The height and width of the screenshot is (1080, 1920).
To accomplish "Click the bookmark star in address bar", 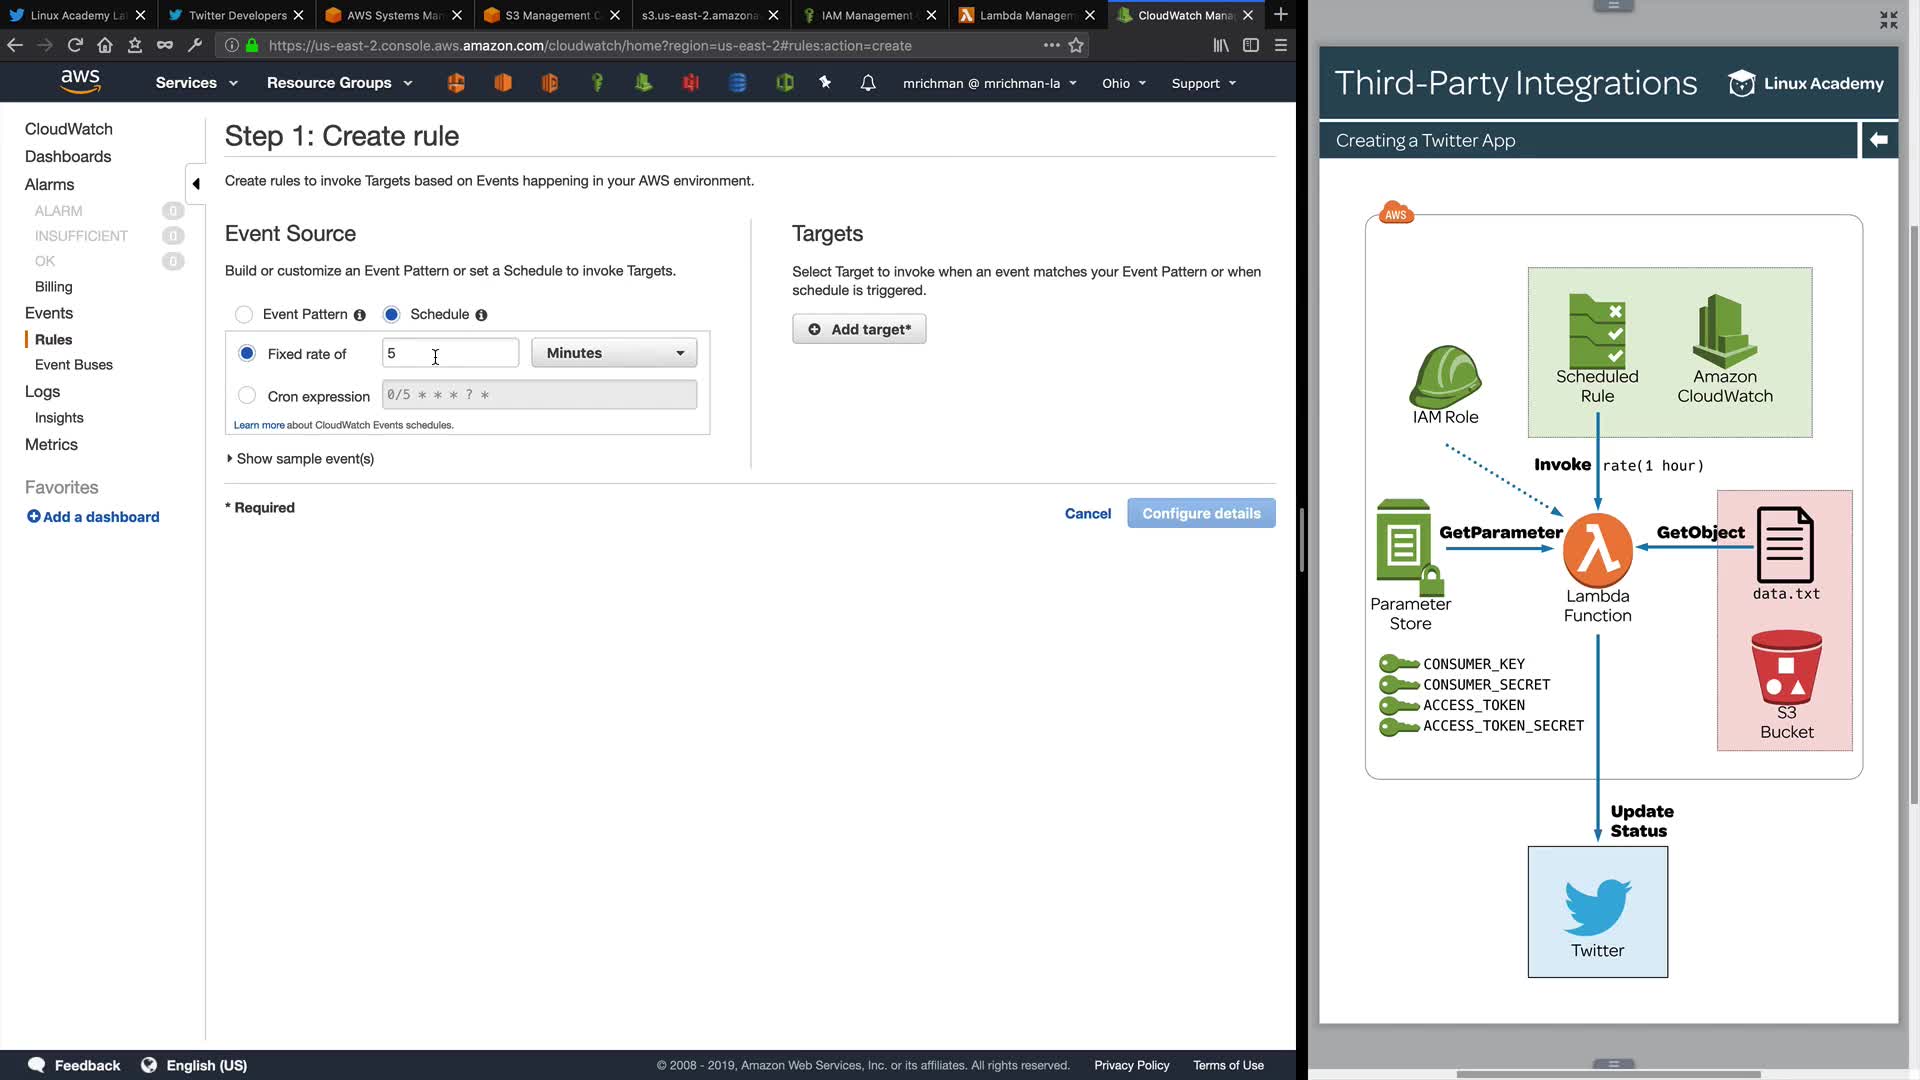I will [x=1076, y=45].
